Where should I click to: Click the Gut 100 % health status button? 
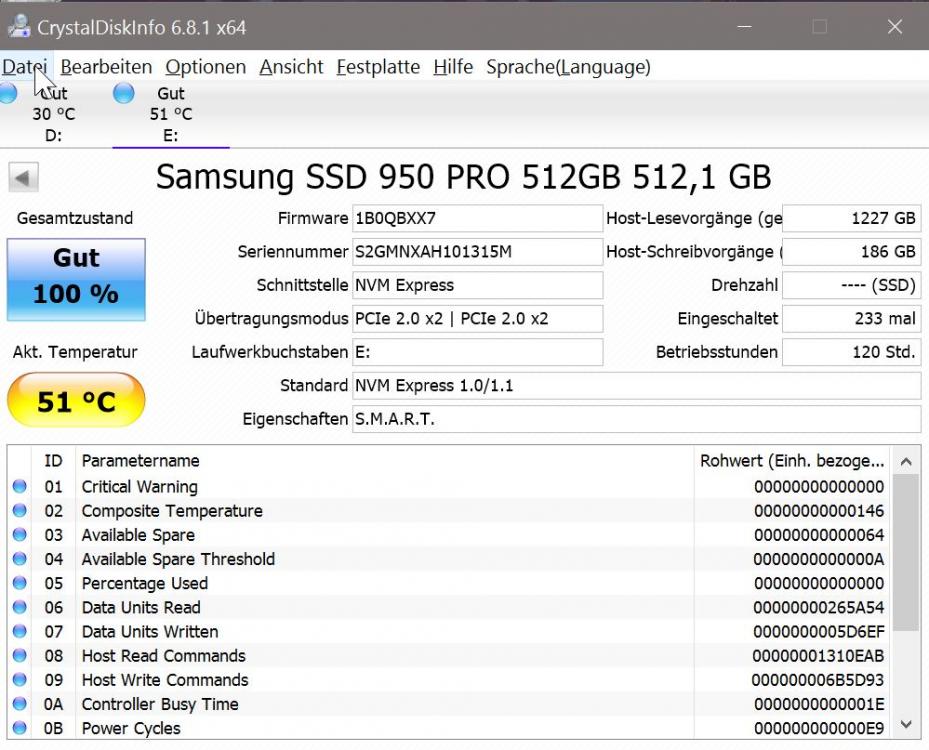pyautogui.click(x=76, y=279)
